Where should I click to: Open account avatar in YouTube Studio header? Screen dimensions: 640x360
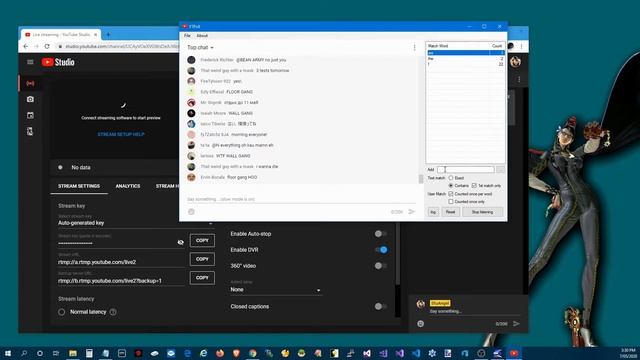pos(515,62)
